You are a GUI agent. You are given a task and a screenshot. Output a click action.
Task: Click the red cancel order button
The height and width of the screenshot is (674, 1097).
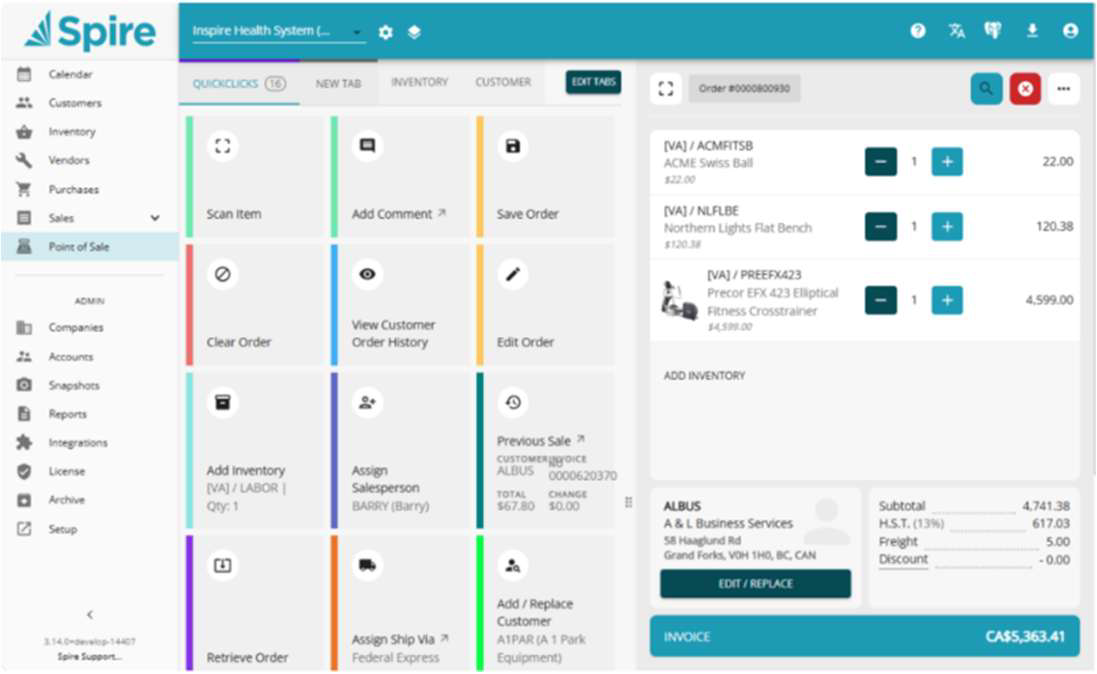1025,89
